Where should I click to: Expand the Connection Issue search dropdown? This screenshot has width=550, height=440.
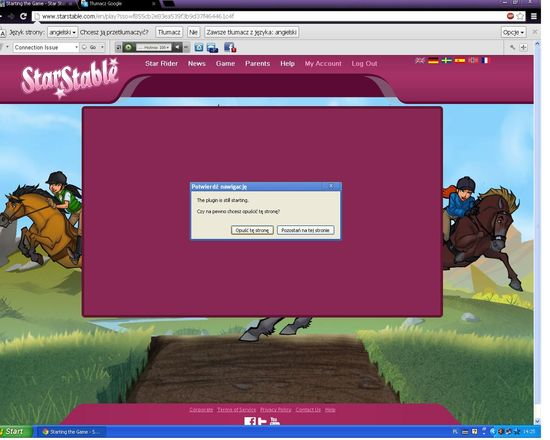click(76, 47)
